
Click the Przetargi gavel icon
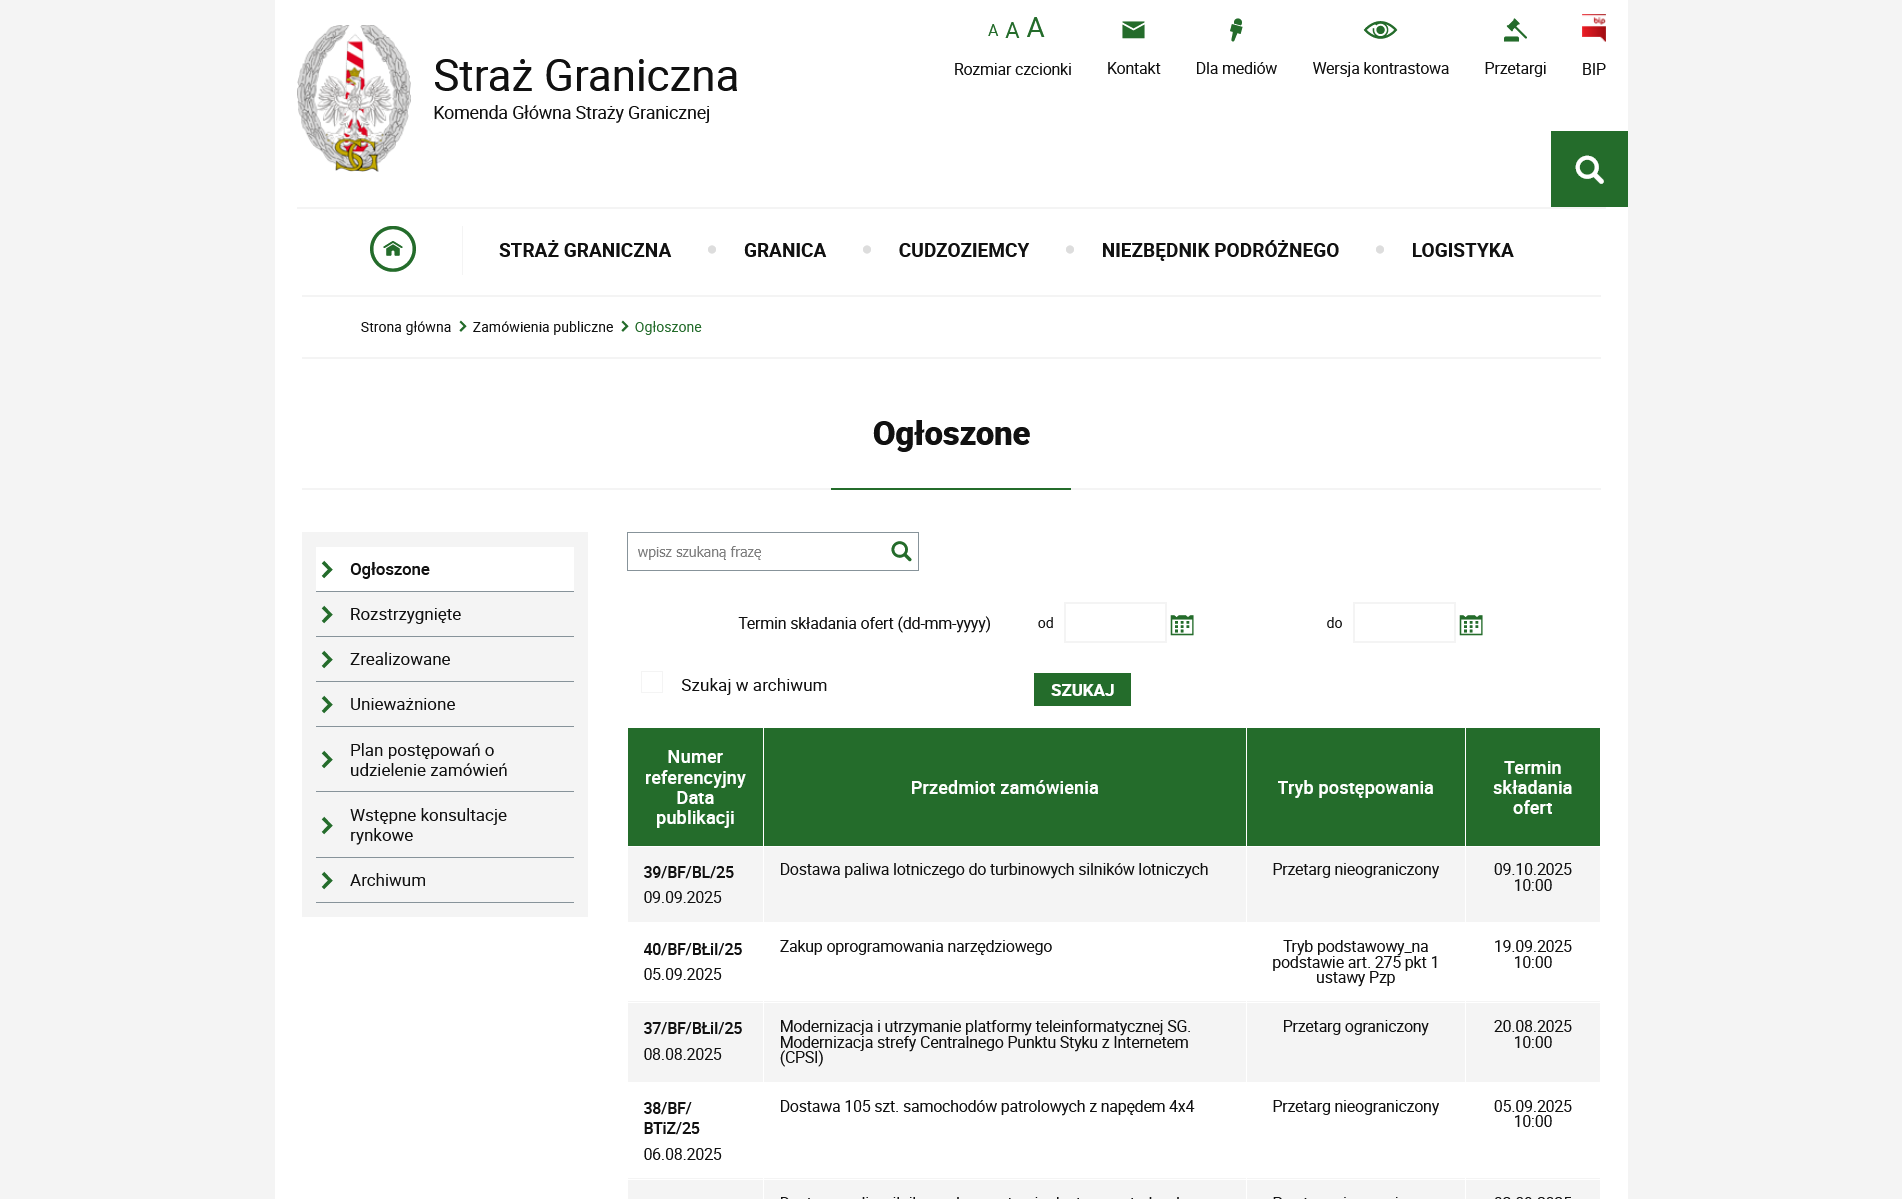coord(1514,30)
